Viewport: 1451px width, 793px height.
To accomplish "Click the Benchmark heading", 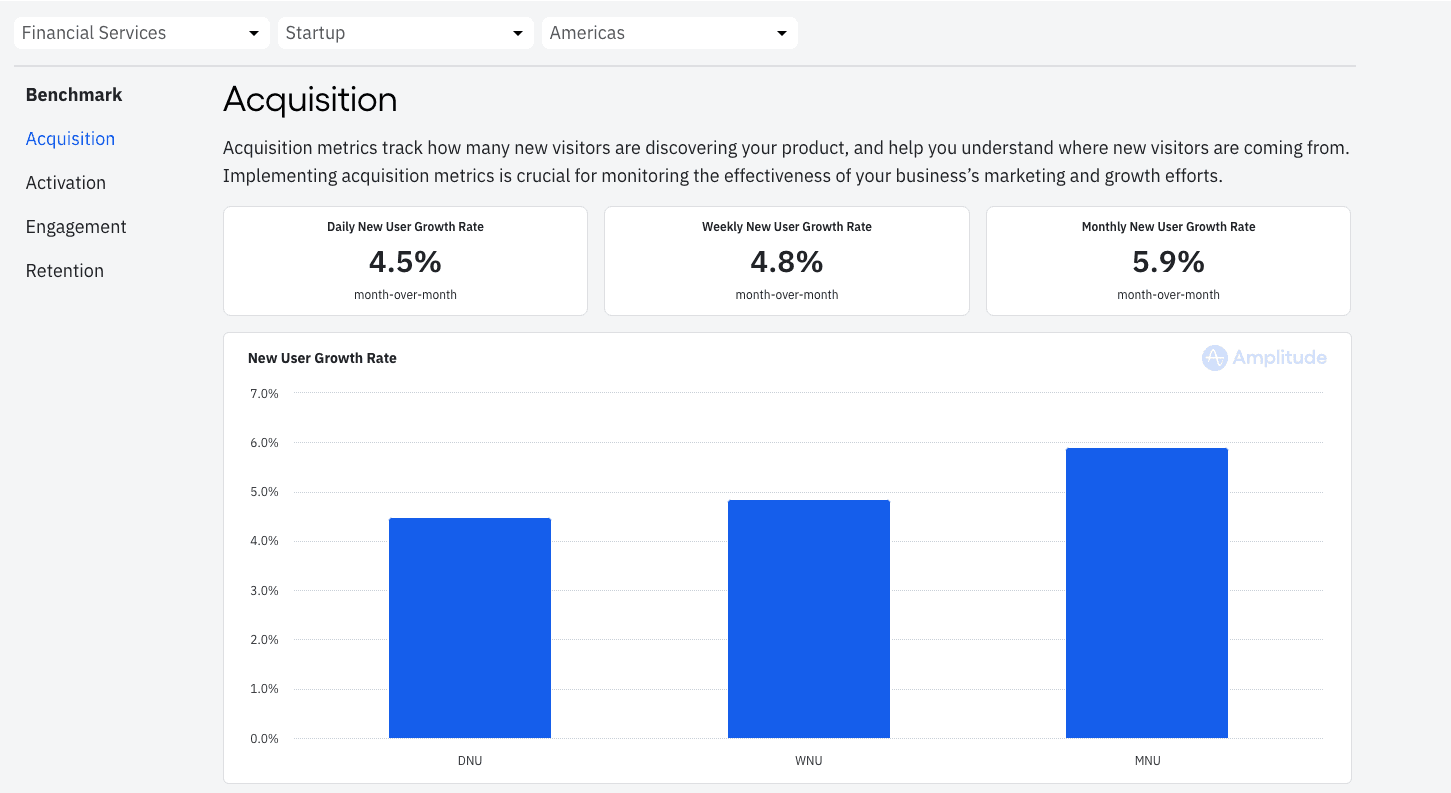I will tap(74, 94).
